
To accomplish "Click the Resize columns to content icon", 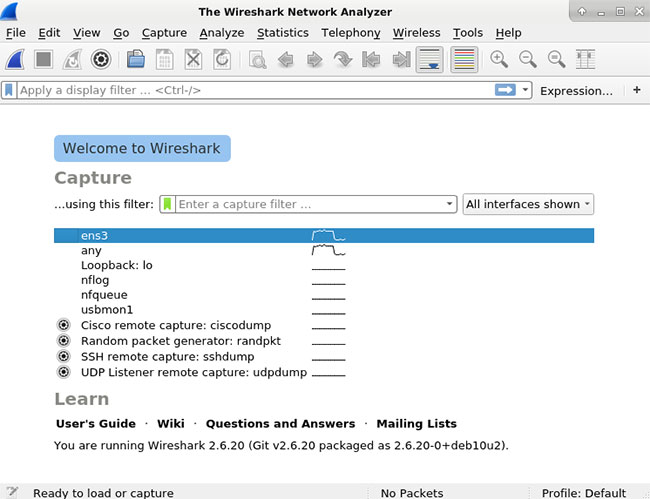I will [585, 60].
